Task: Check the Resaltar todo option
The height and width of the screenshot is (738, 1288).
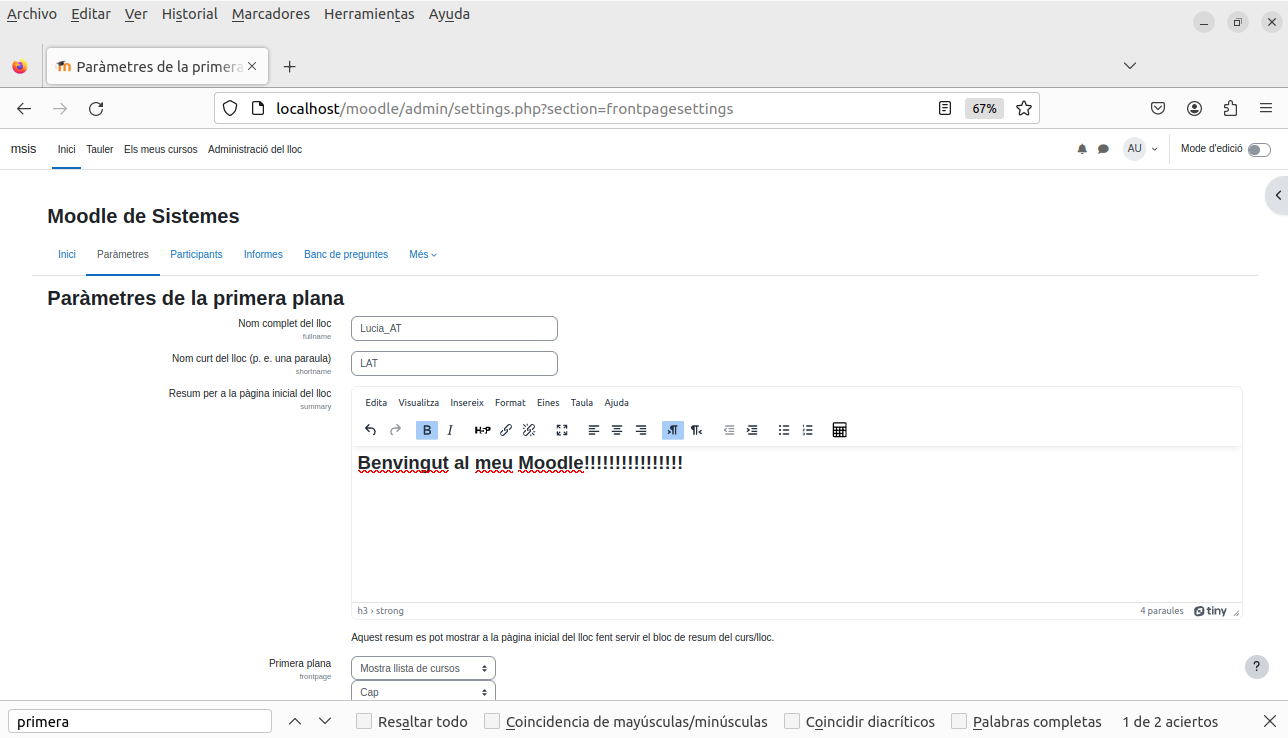Action: point(364,721)
